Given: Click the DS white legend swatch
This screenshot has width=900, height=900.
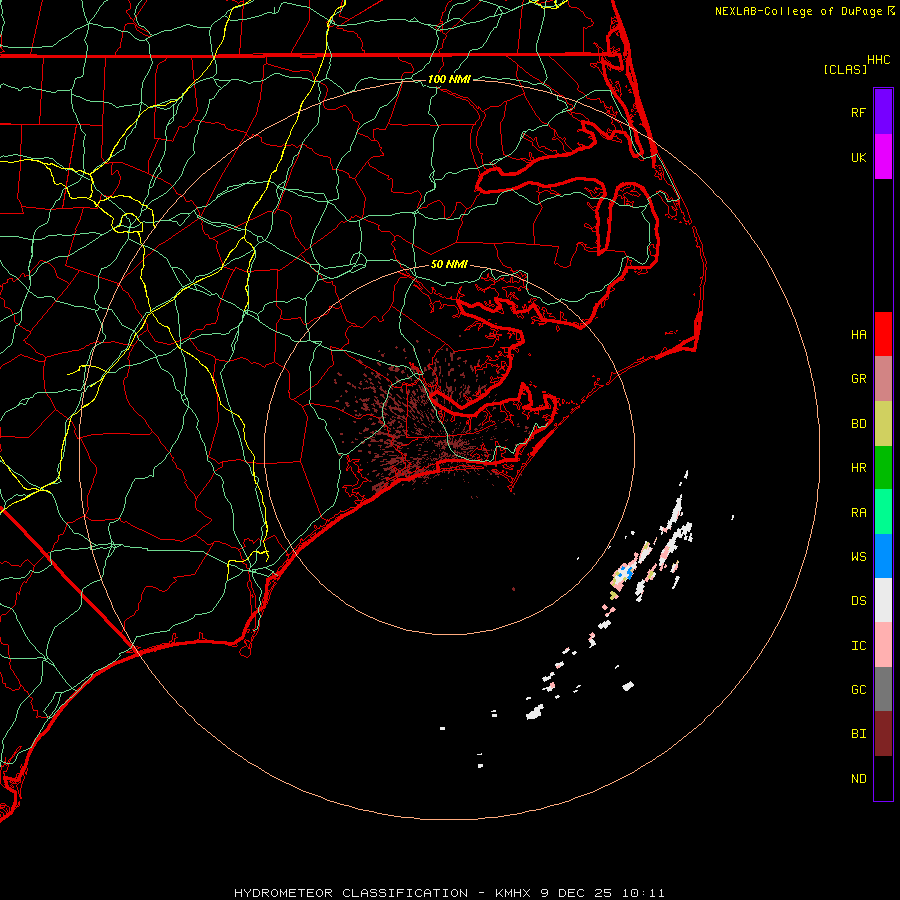Looking at the screenshot, I should pos(883,600).
